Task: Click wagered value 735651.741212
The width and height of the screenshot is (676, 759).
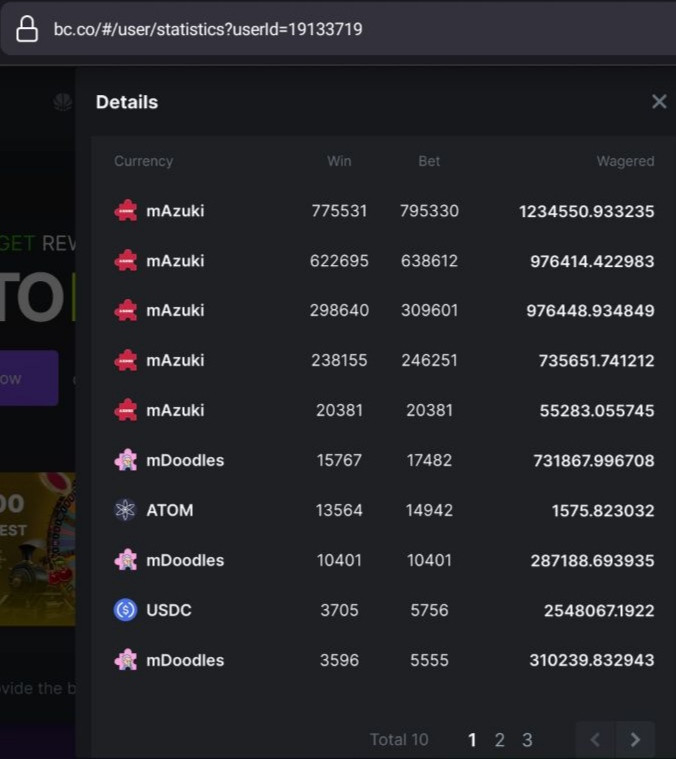Action: pyautogui.click(x=597, y=361)
